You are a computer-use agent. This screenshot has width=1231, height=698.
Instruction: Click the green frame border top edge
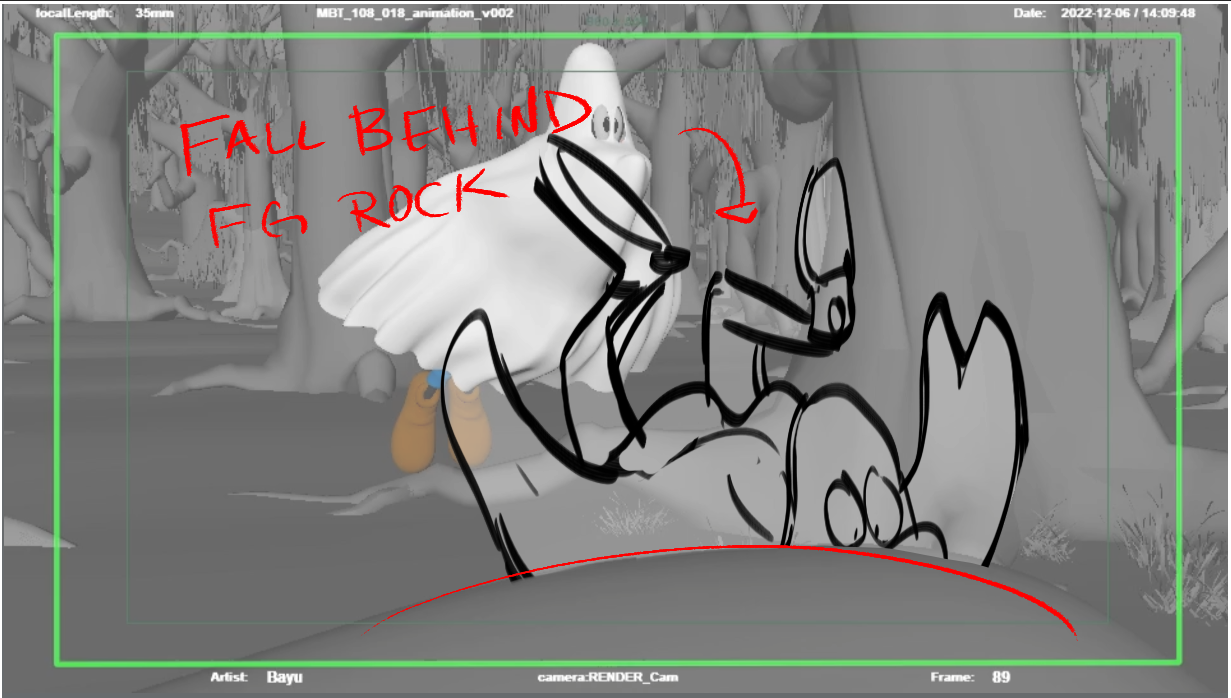[617, 37]
